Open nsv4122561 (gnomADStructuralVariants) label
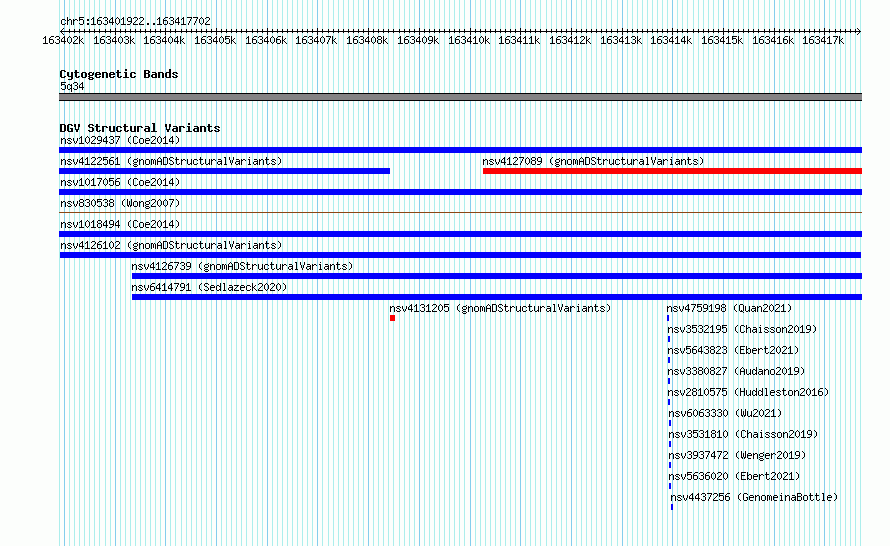Viewport: 890px width, 546px height. tap(171, 161)
